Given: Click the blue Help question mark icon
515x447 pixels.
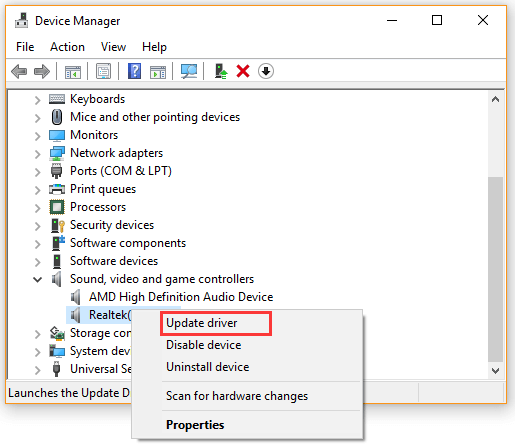Looking at the screenshot, I should point(134,71).
